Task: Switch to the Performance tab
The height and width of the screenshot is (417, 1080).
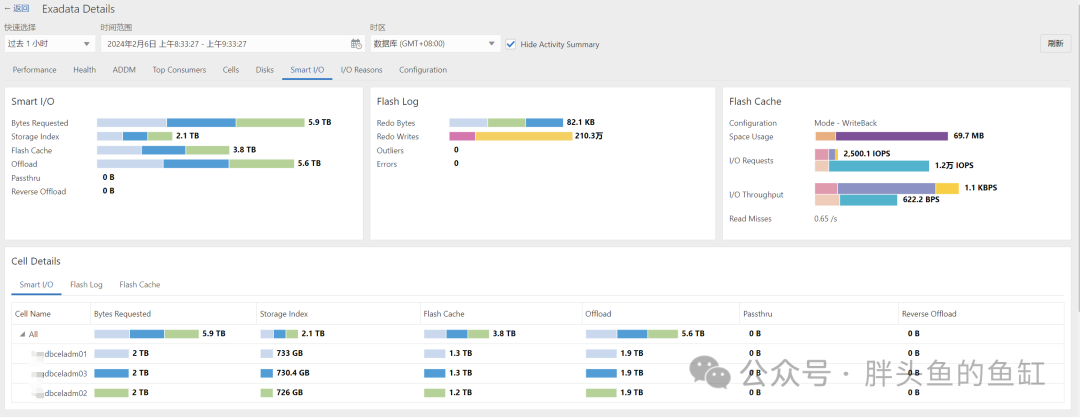Action: tap(34, 70)
